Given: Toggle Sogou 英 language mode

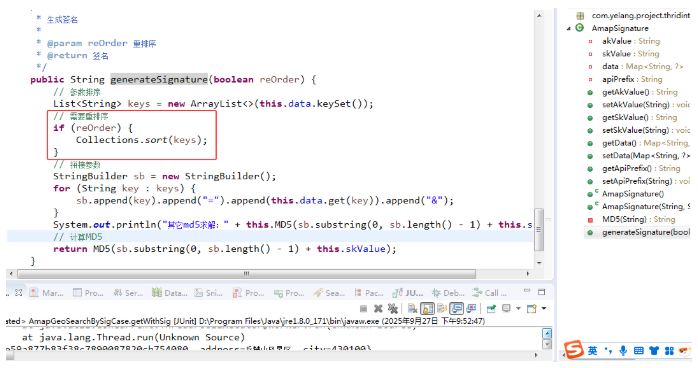Looking at the screenshot, I should [592, 351].
